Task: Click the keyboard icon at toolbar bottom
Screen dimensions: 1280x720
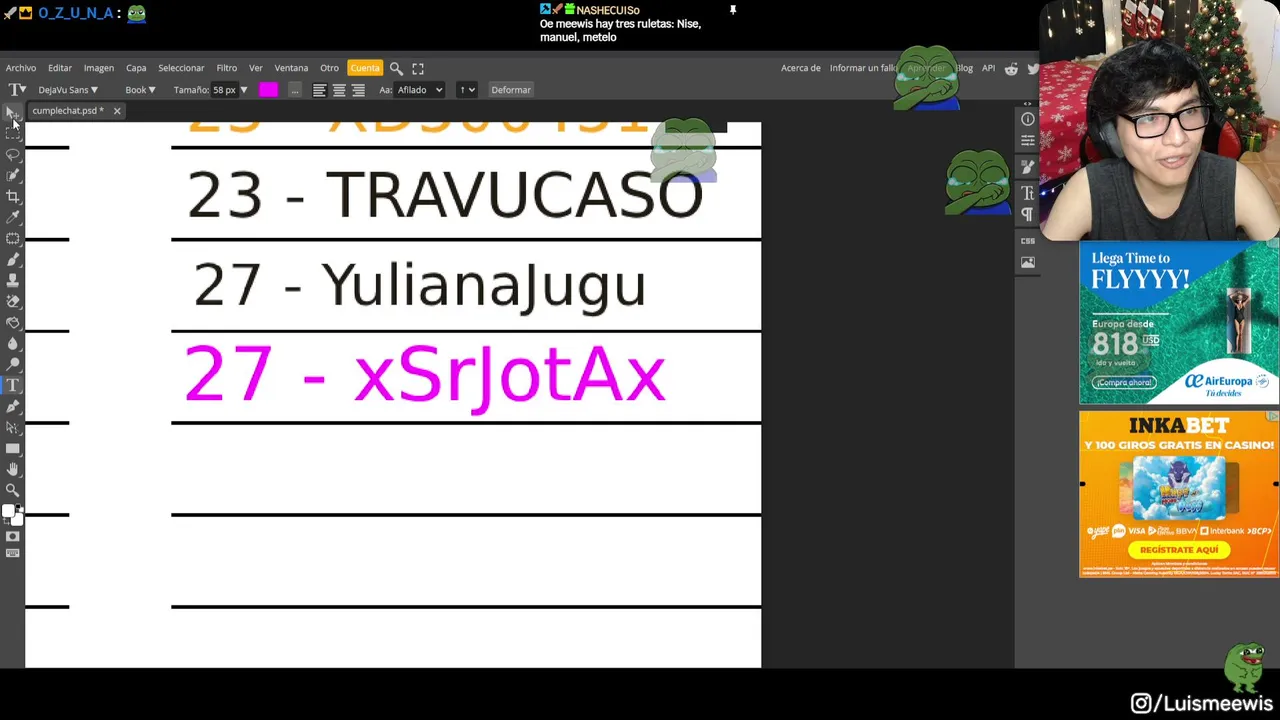Action: [x=12, y=553]
